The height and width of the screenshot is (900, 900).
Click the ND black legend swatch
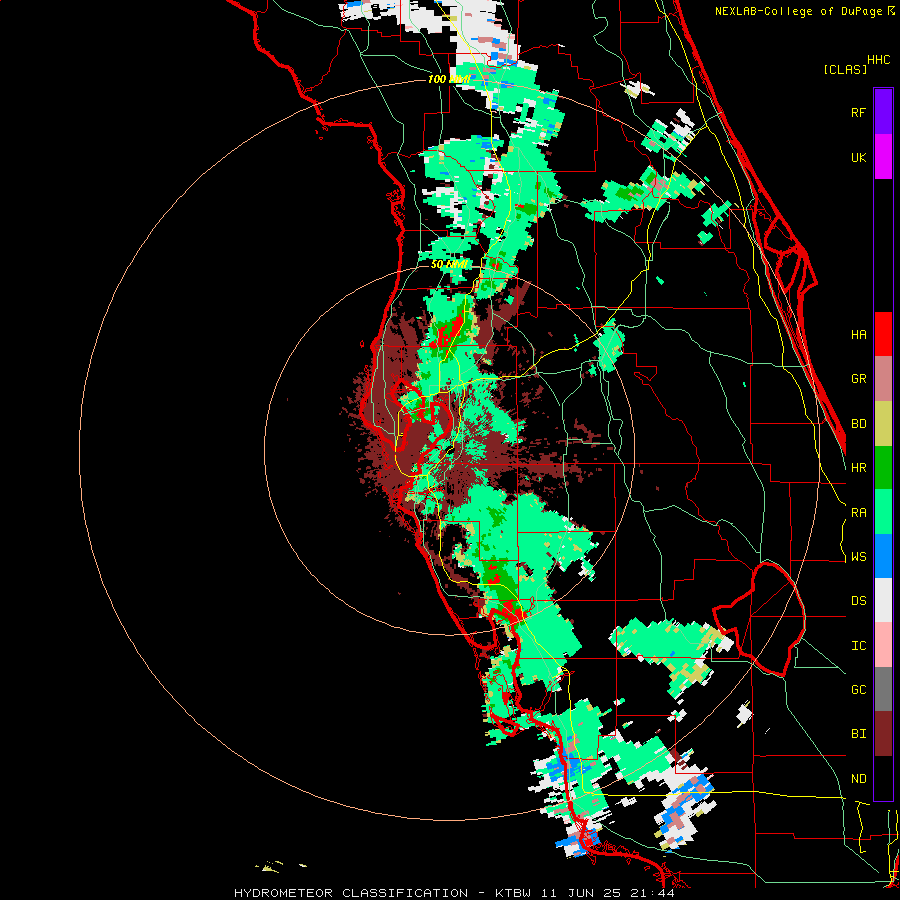pos(883,778)
